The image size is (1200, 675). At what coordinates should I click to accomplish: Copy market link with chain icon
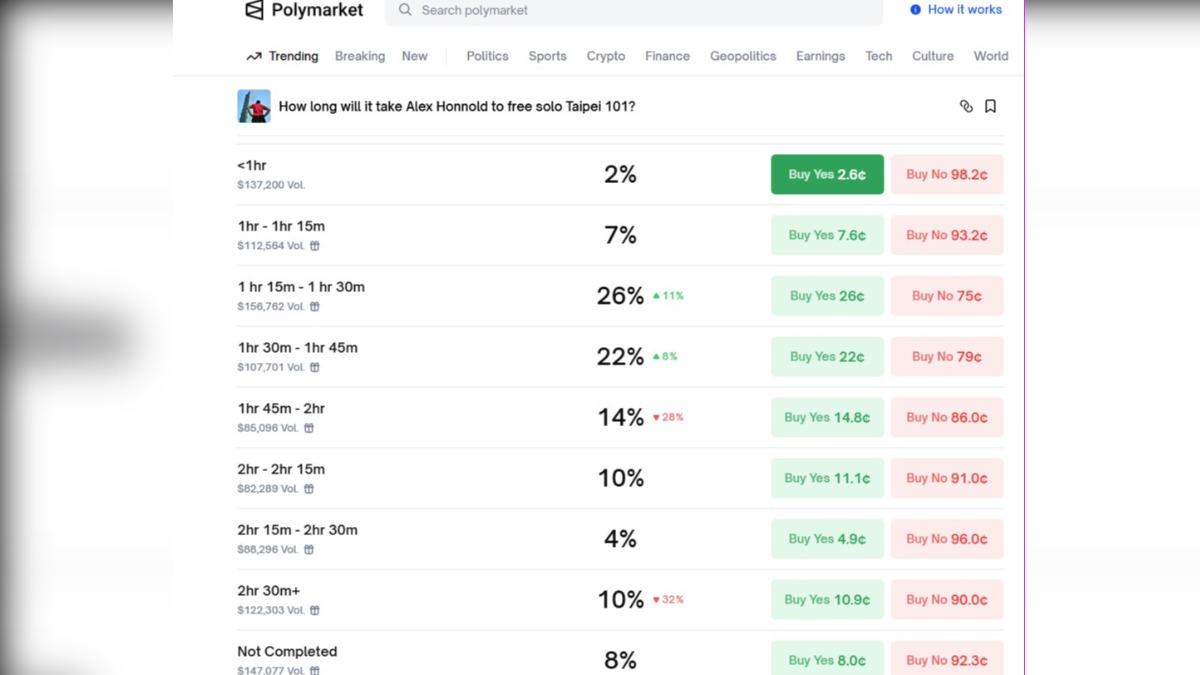[x=966, y=106]
